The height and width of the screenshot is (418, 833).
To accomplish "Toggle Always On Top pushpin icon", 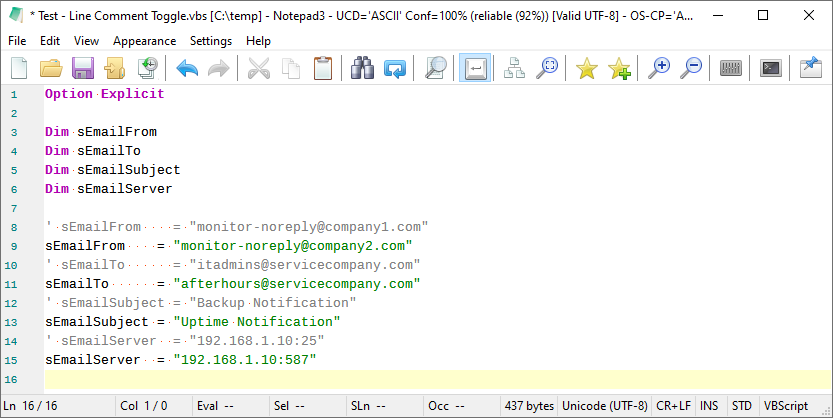I will pyautogui.click(x=811, y=69).
